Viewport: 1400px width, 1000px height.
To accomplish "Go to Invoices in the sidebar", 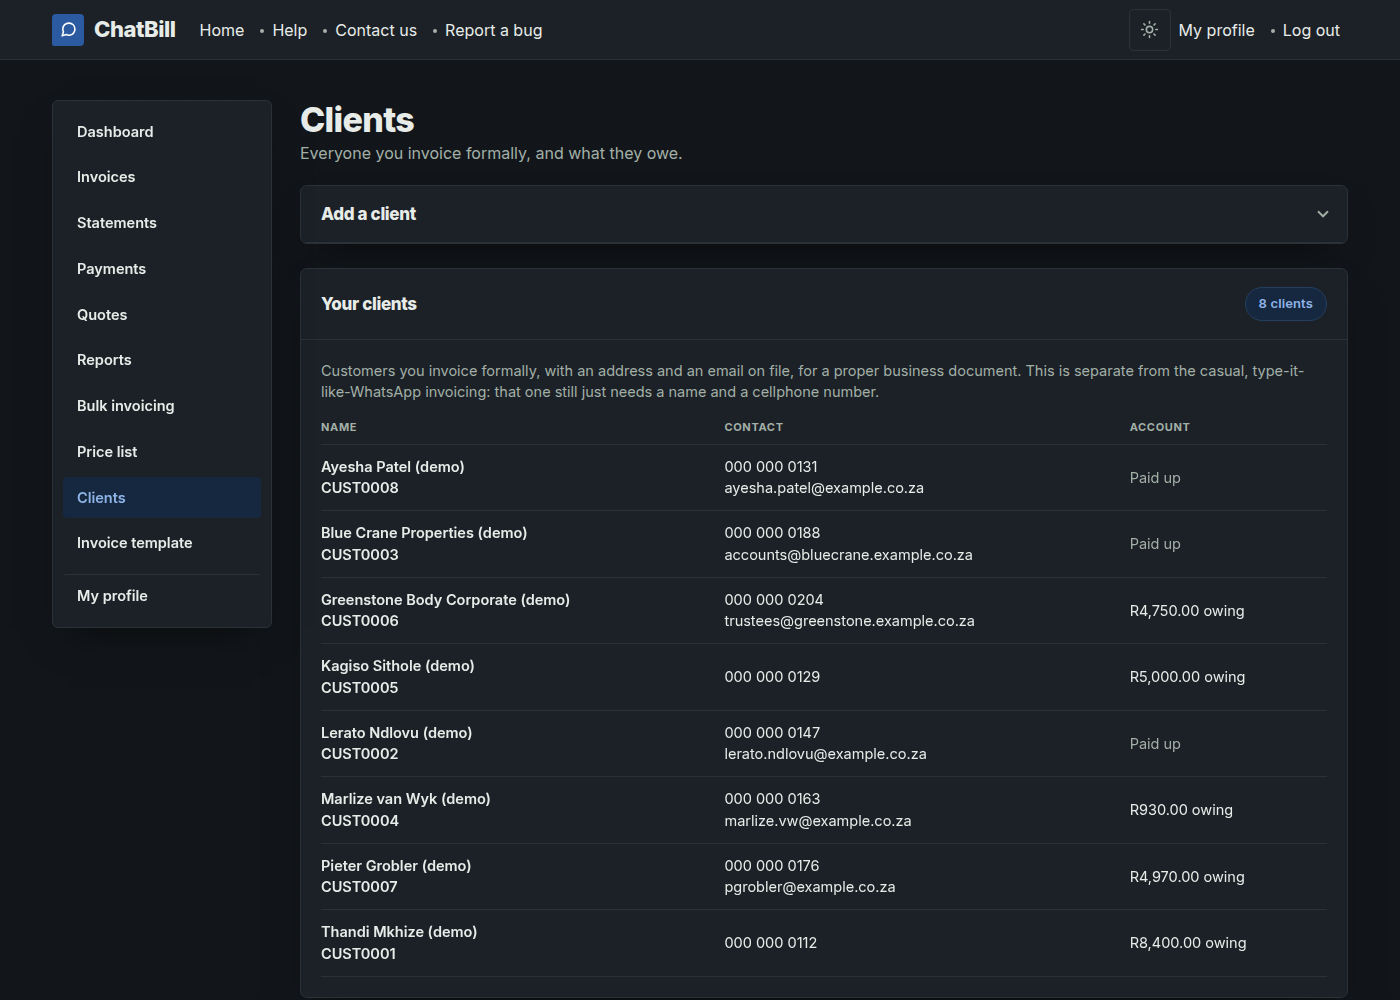I will click(162, 177).
